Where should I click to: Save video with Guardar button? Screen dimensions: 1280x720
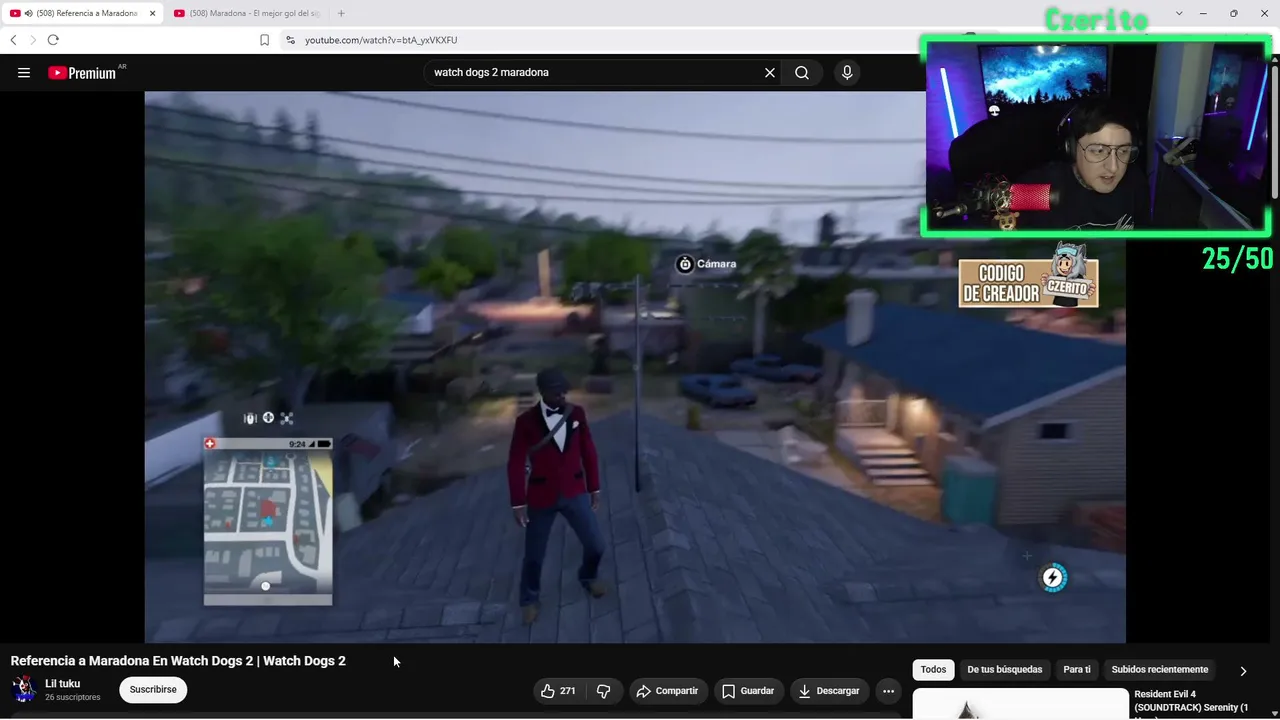[x=748, y=691]
